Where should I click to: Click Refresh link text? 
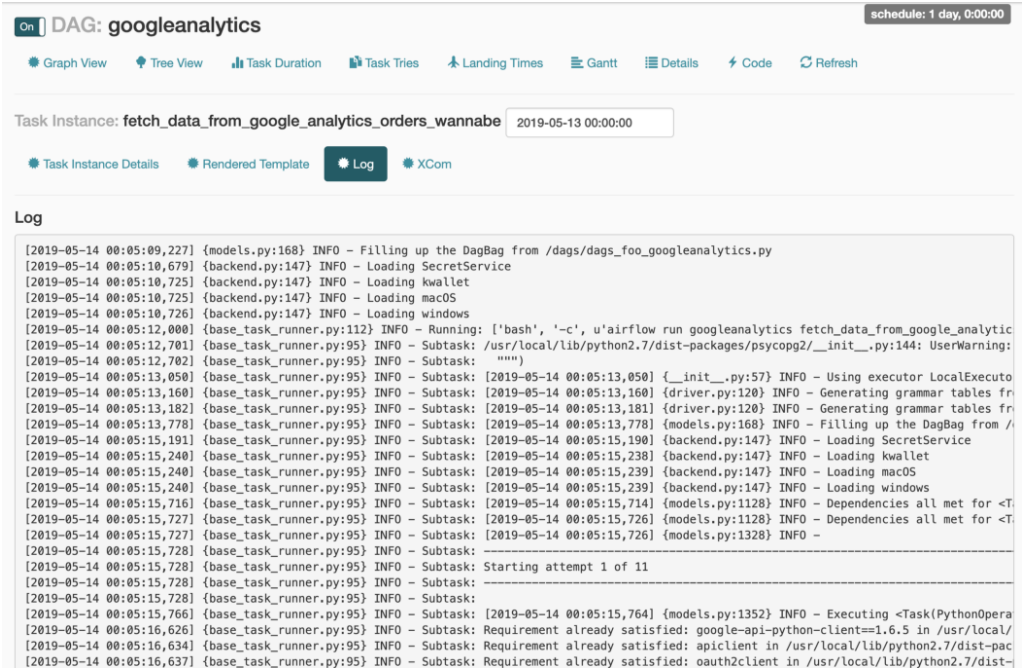pos(836,63)
